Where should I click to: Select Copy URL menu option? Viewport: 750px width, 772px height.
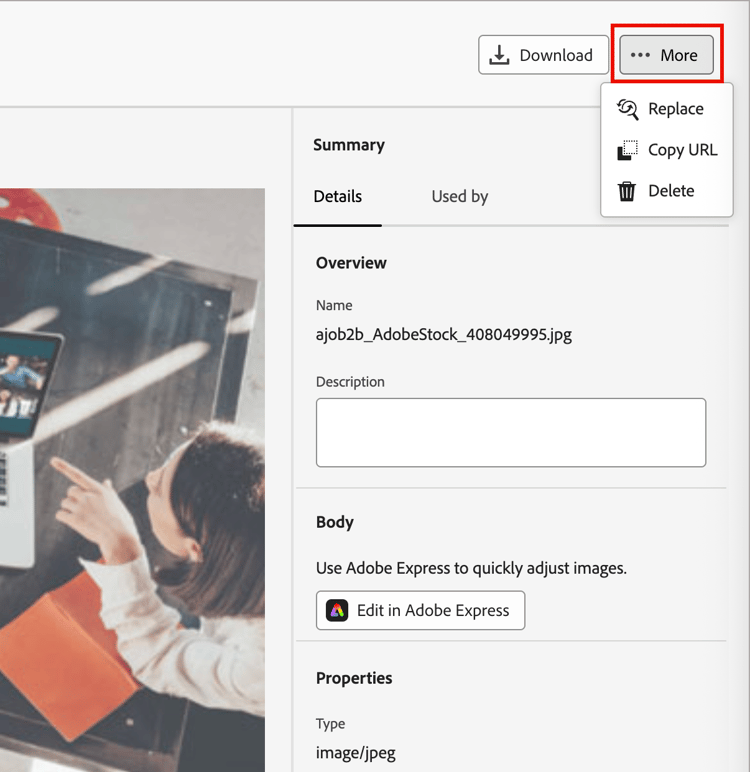coord(666,150)
